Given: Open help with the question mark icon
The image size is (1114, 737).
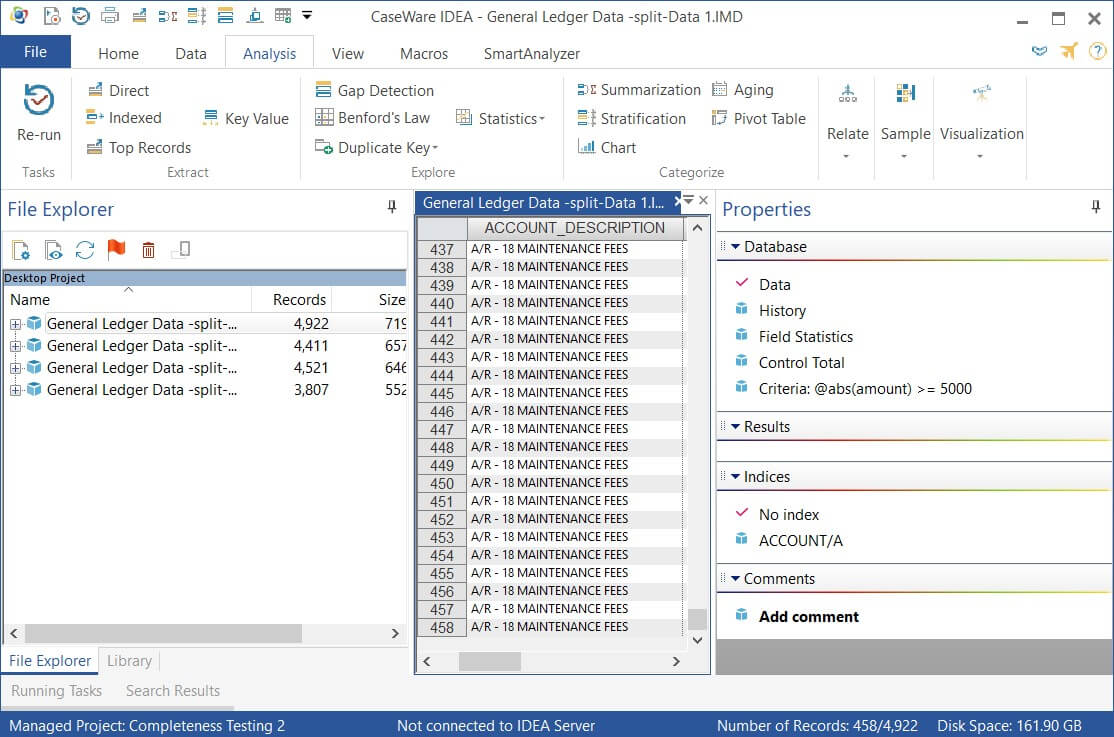Looking at the screenshot, I should coord(1098,51).
